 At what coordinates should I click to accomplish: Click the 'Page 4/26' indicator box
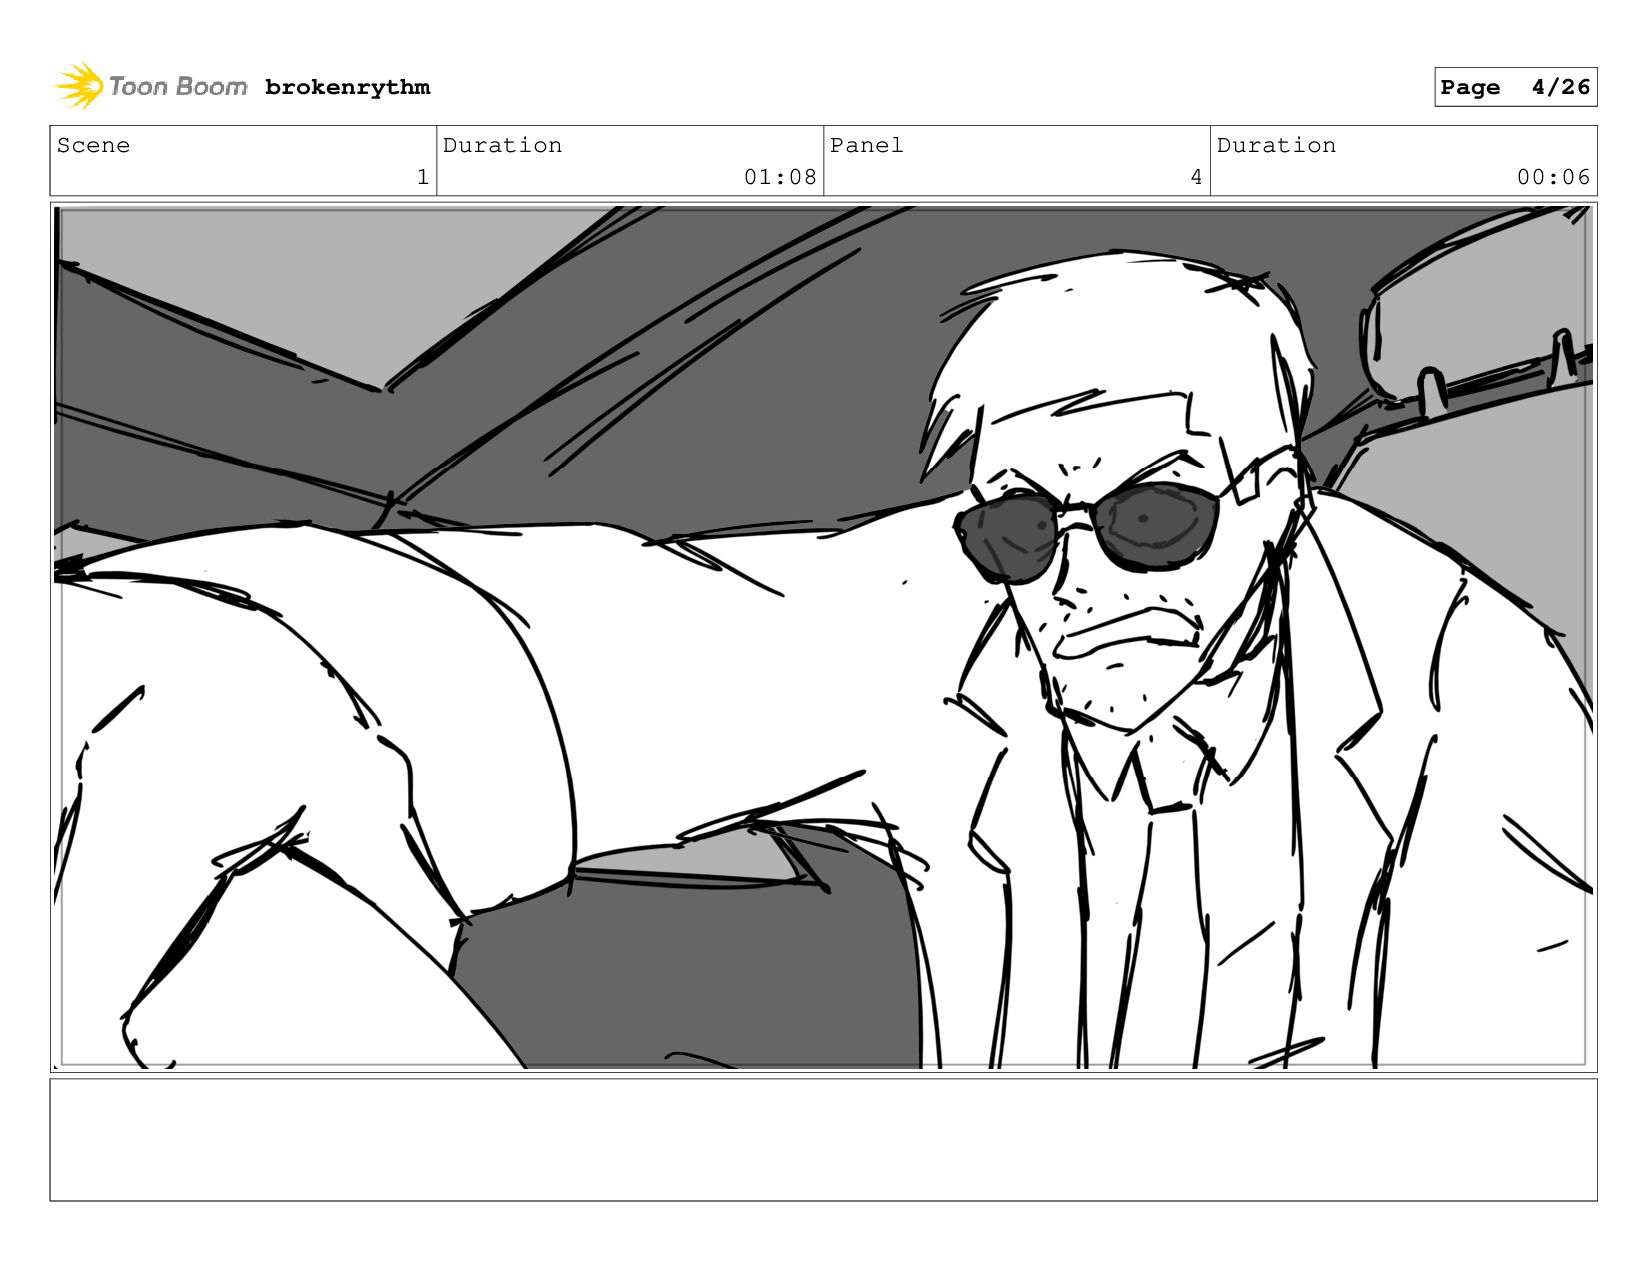[x=1515, y=87]
